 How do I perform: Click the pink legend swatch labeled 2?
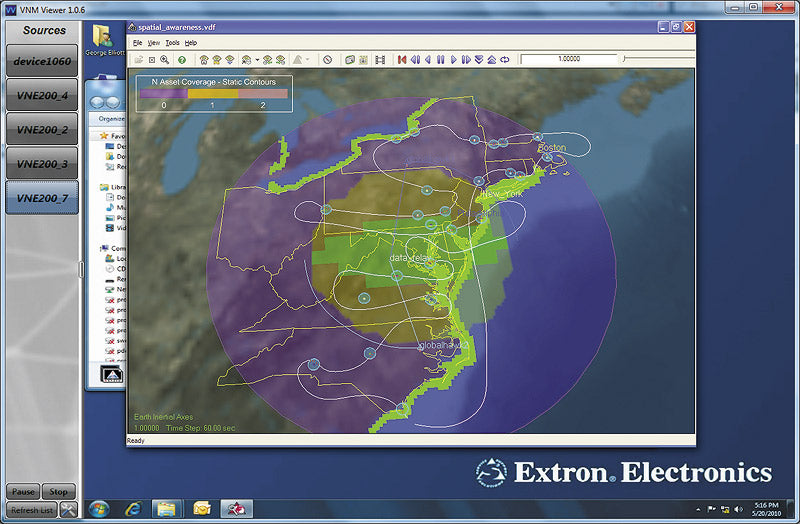[263, 94]
